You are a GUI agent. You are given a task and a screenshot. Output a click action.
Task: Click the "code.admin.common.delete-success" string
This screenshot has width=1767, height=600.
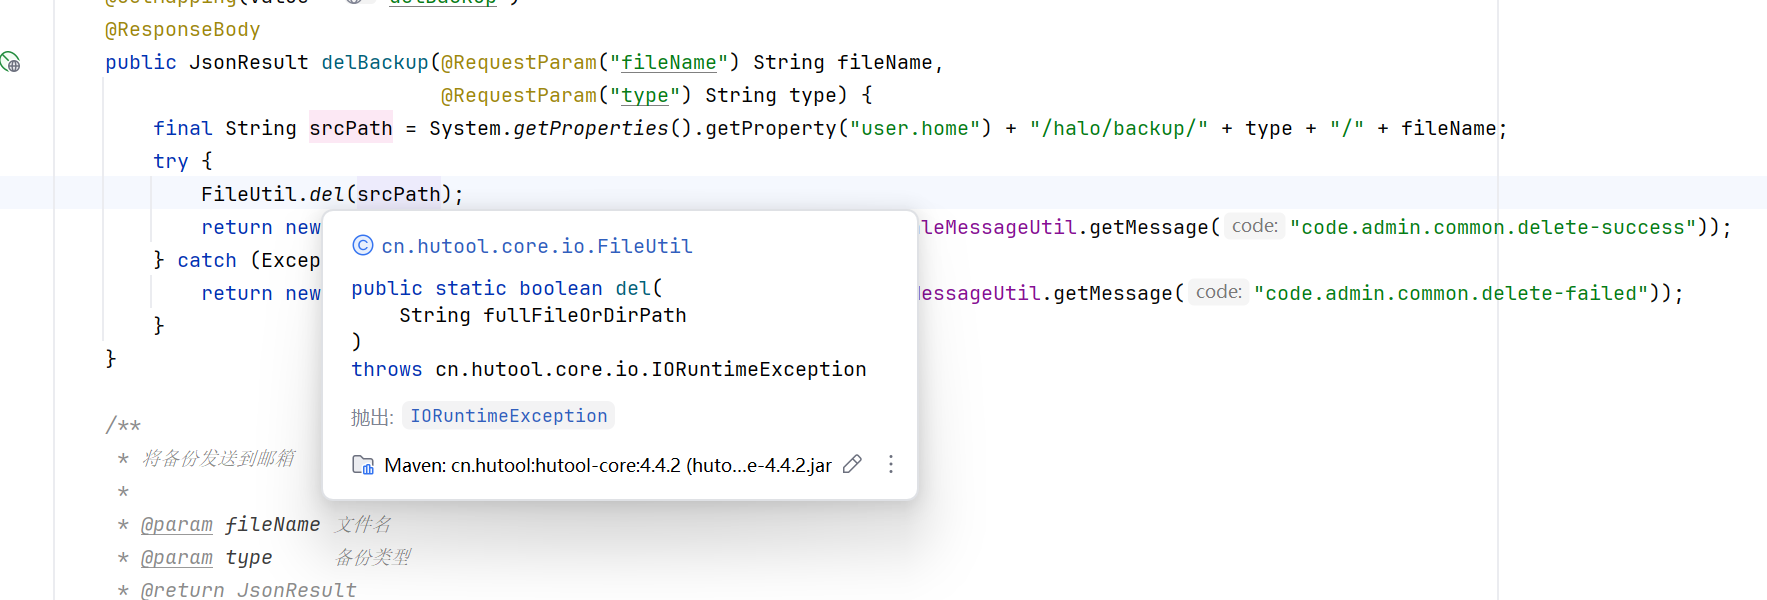click(x=1493, y=227)
